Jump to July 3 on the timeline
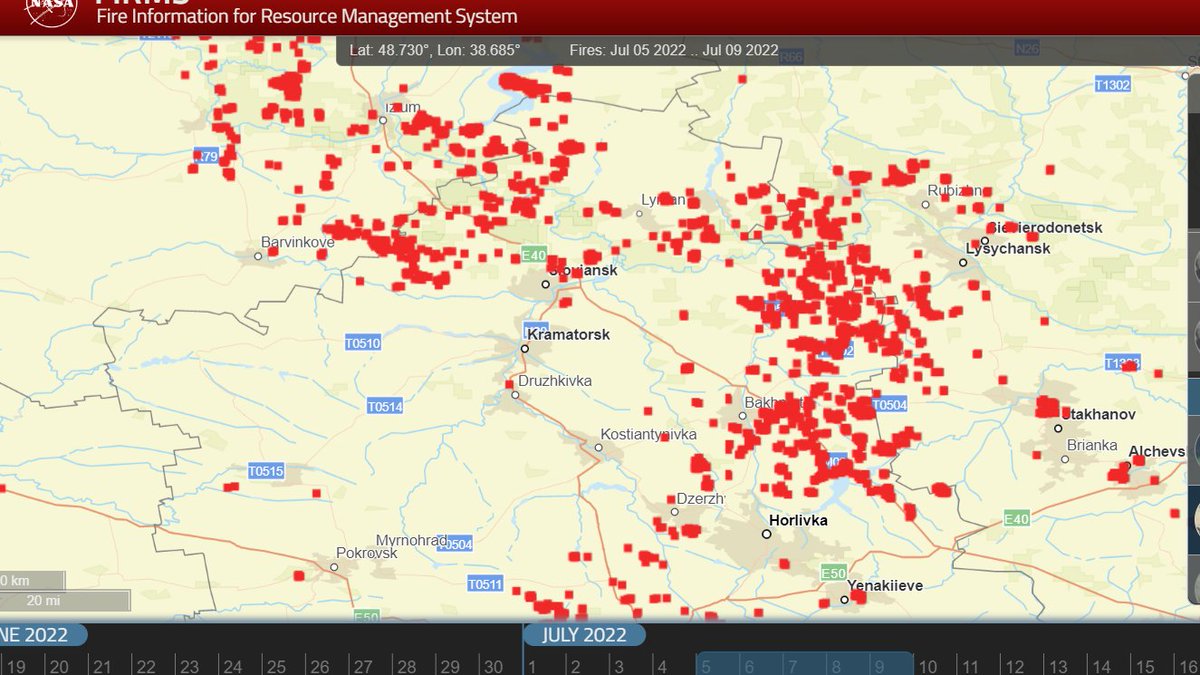Screen dimensions: 1200x675 [618, 666]
